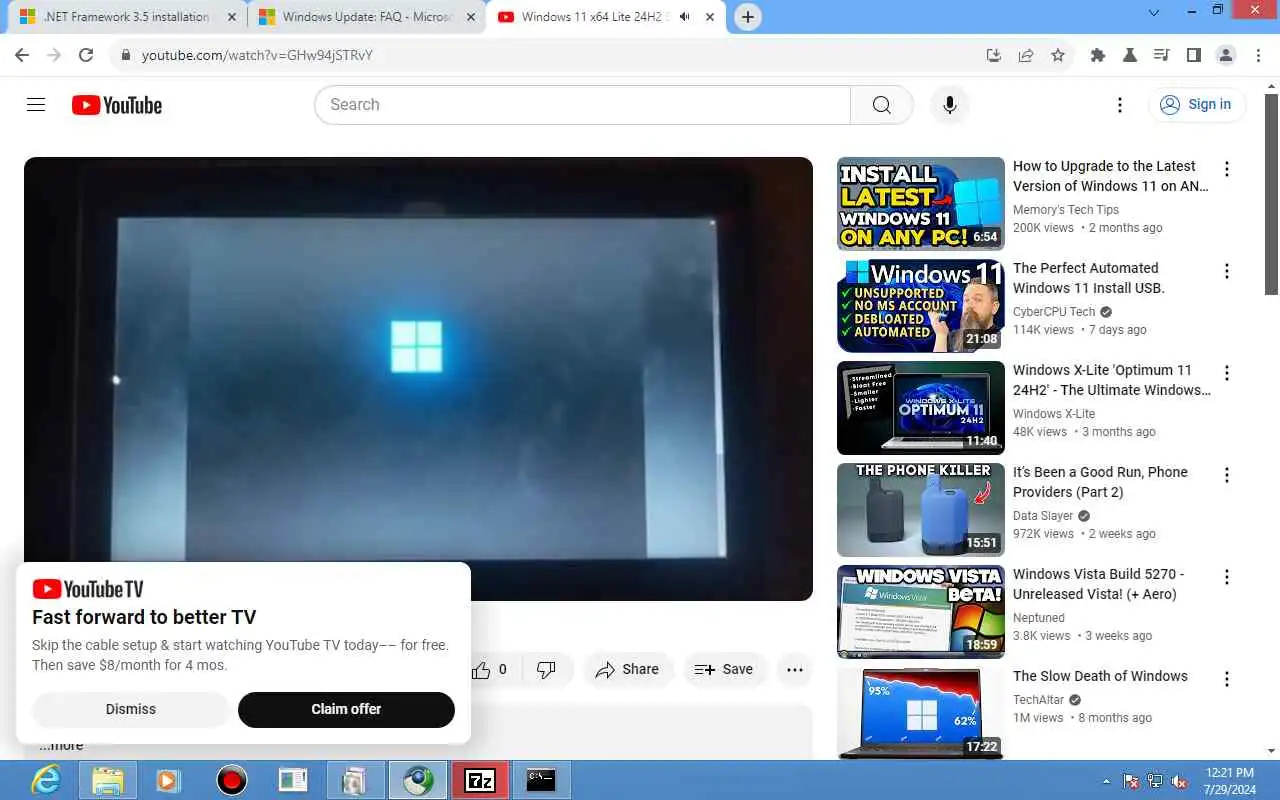Save the video to a playlist
This screenshot has height=800, width=1280.
724,670
